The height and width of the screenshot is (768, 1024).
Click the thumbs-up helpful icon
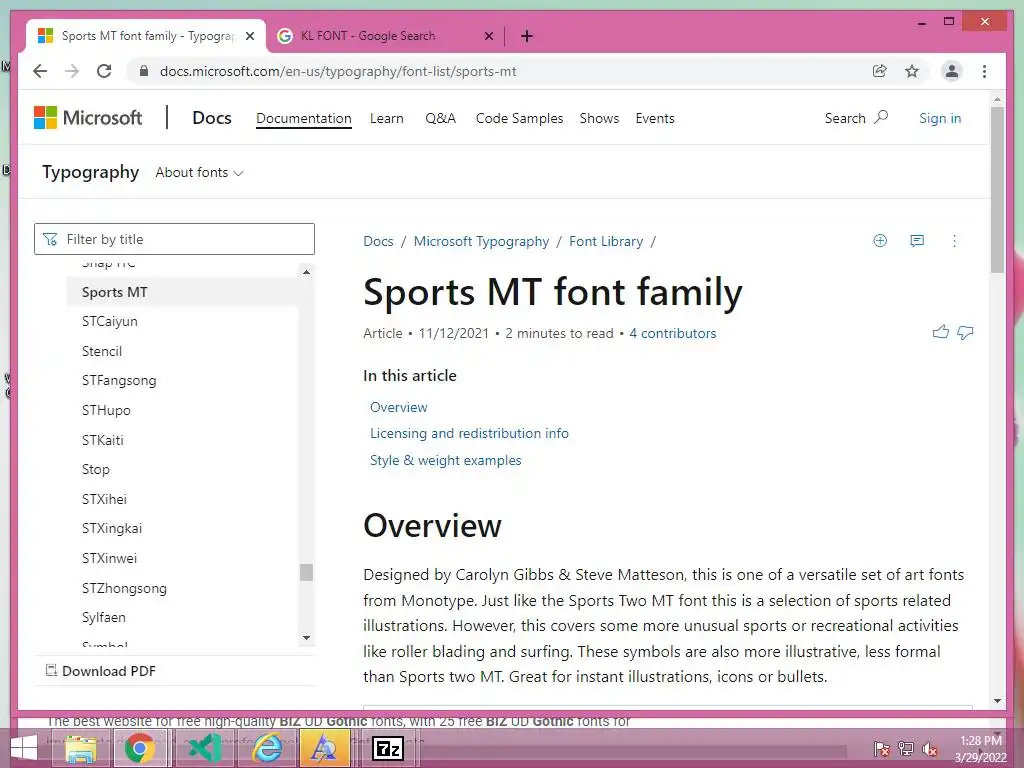(940, 332)
